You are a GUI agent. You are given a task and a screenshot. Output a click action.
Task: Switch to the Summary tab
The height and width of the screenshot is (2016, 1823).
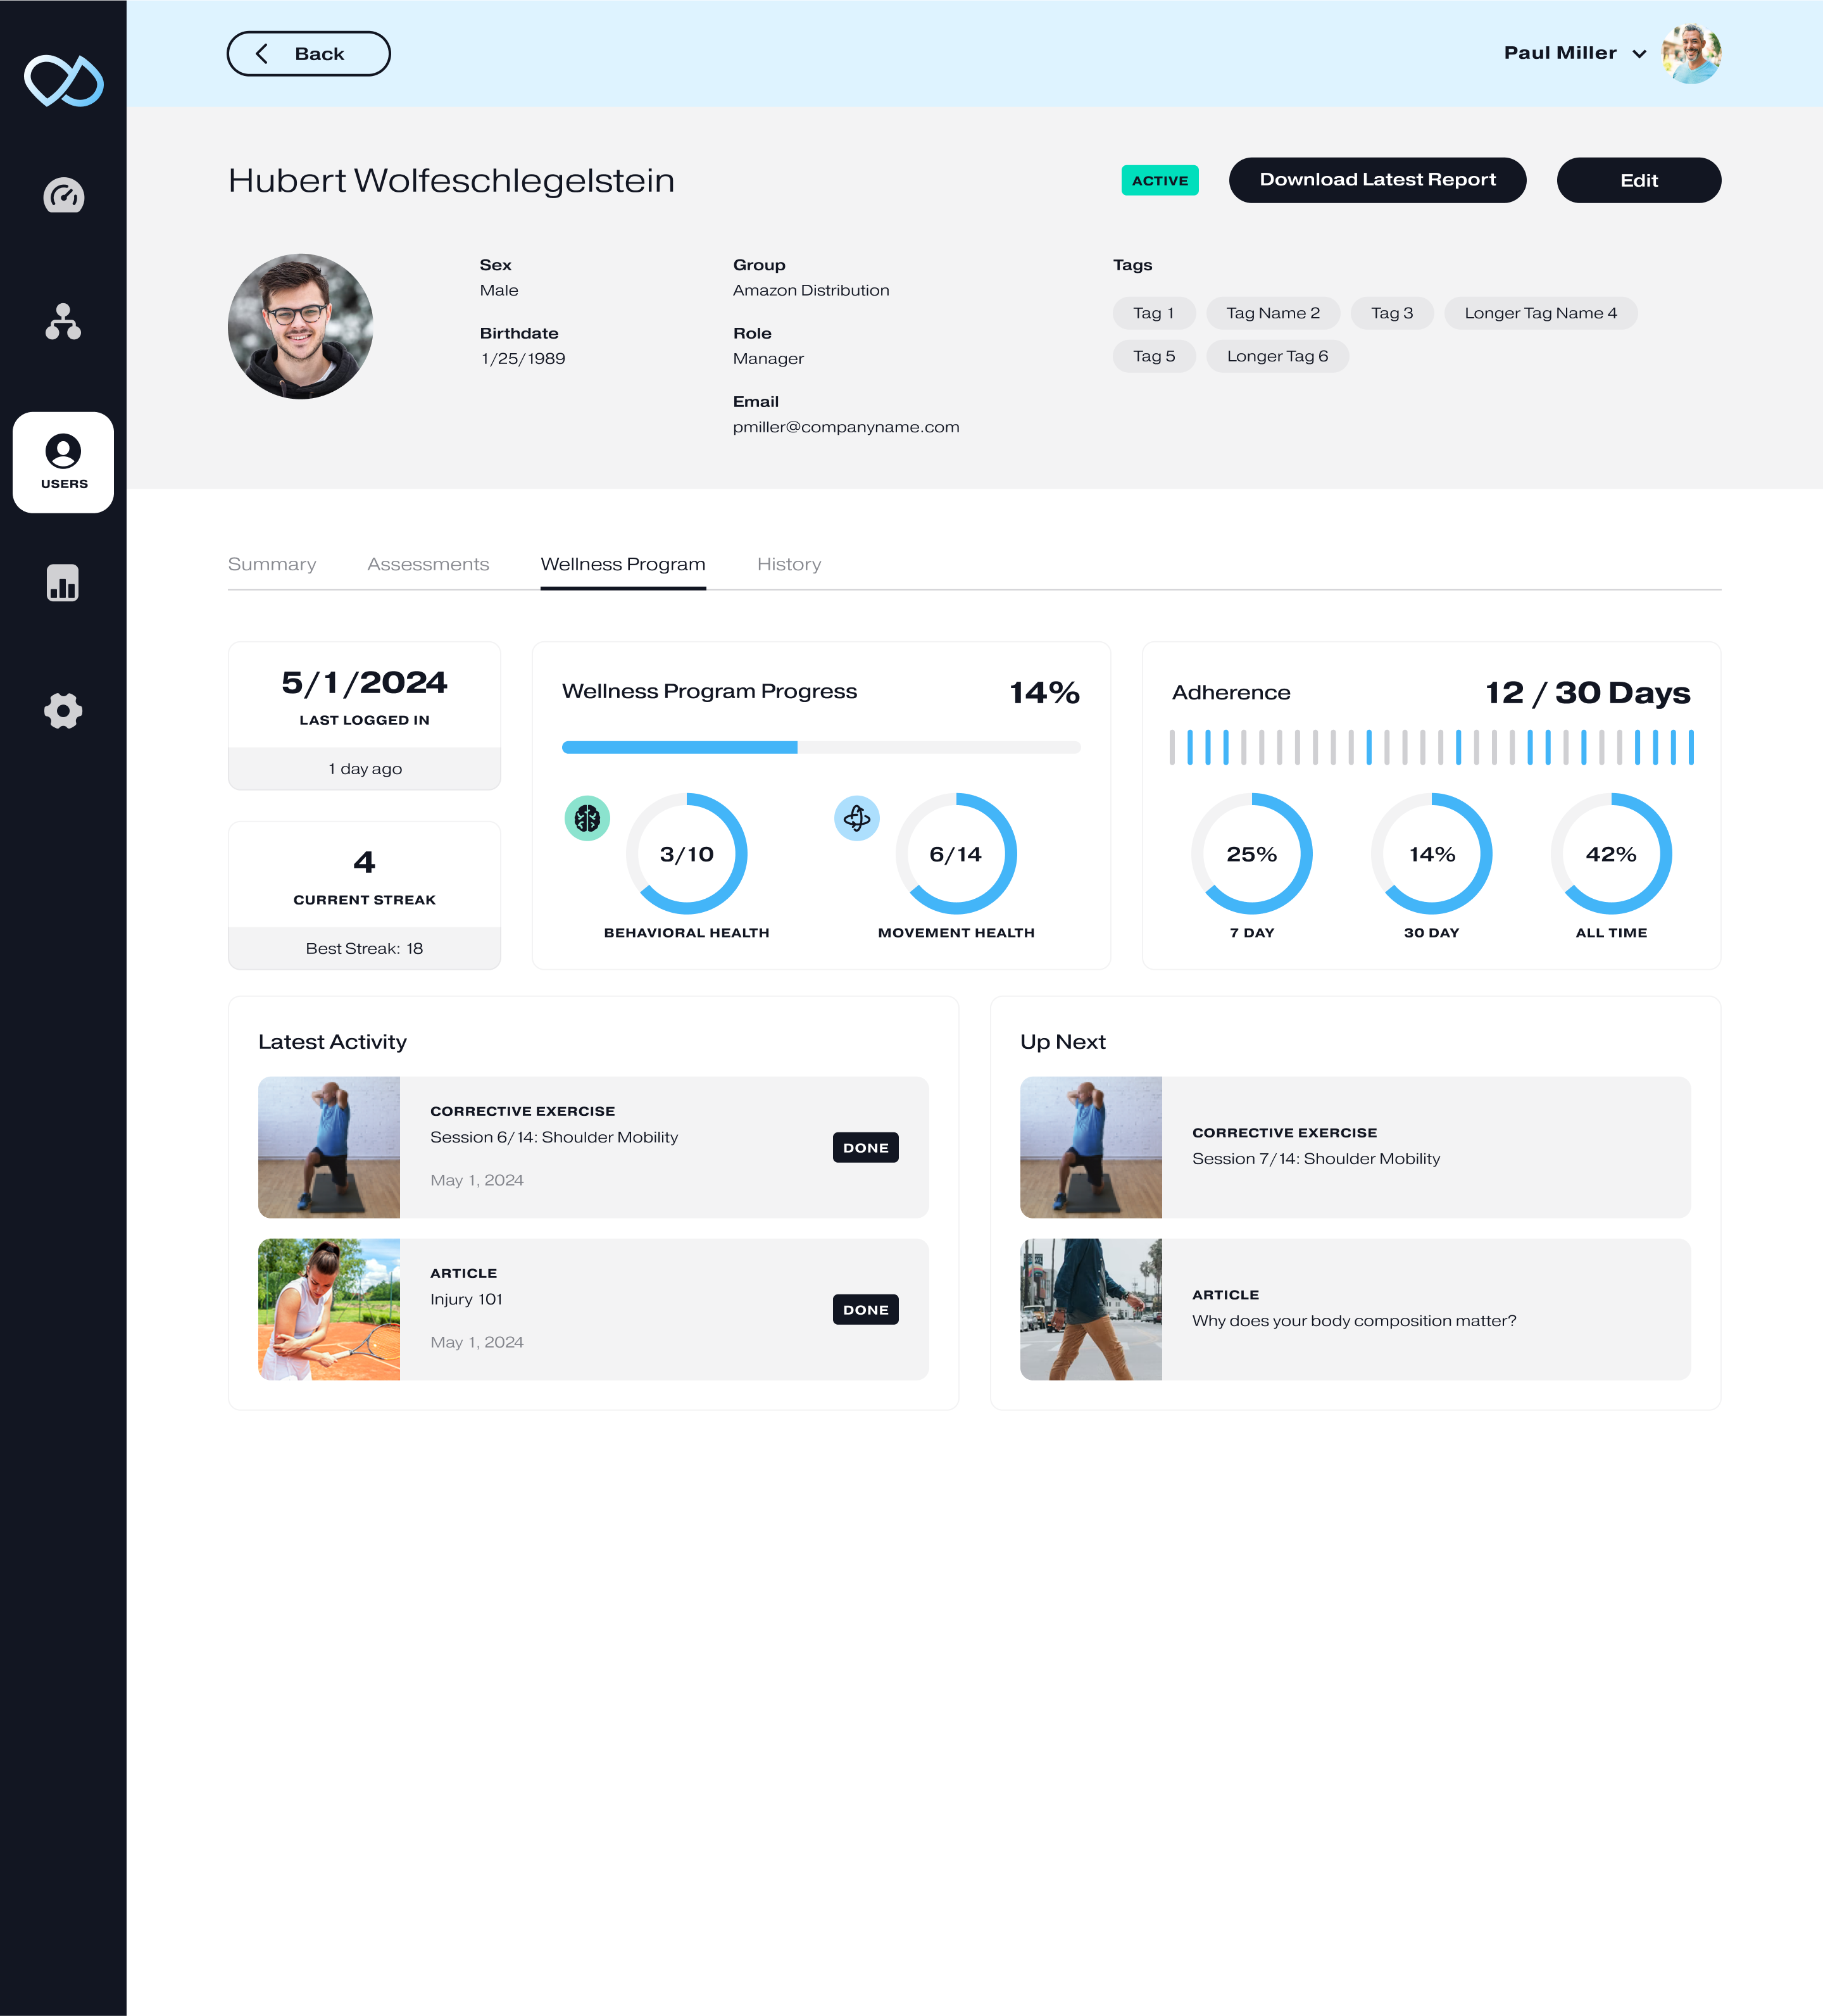tap(272, 564)
